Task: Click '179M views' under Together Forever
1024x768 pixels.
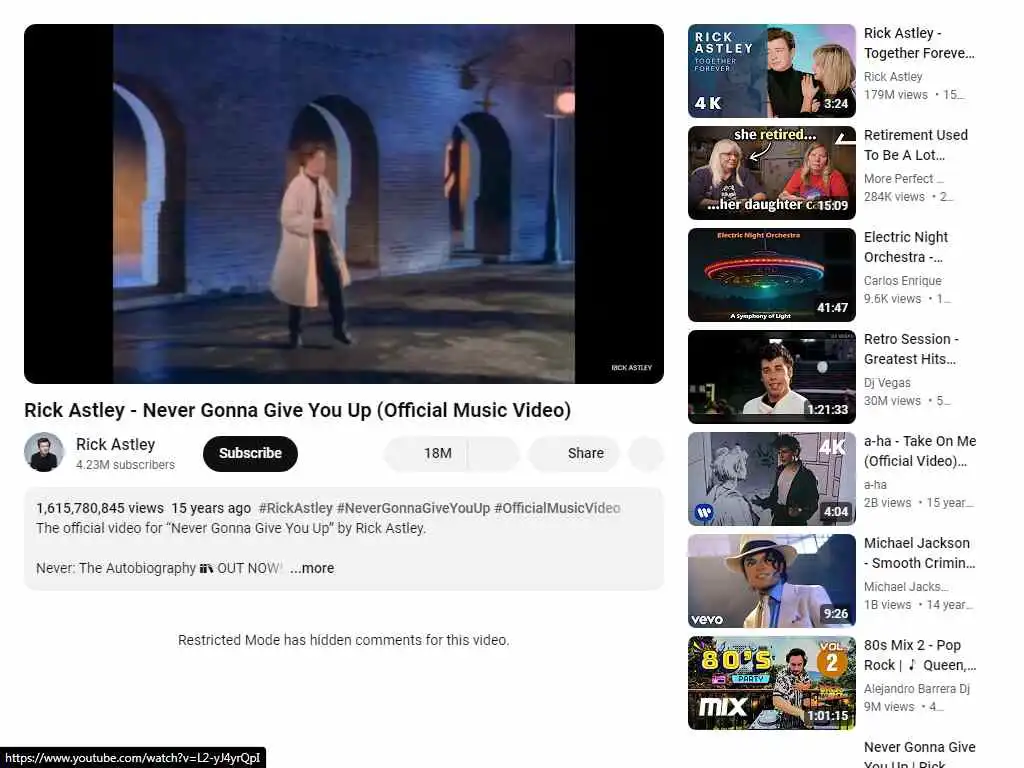Action: [895, 95]
